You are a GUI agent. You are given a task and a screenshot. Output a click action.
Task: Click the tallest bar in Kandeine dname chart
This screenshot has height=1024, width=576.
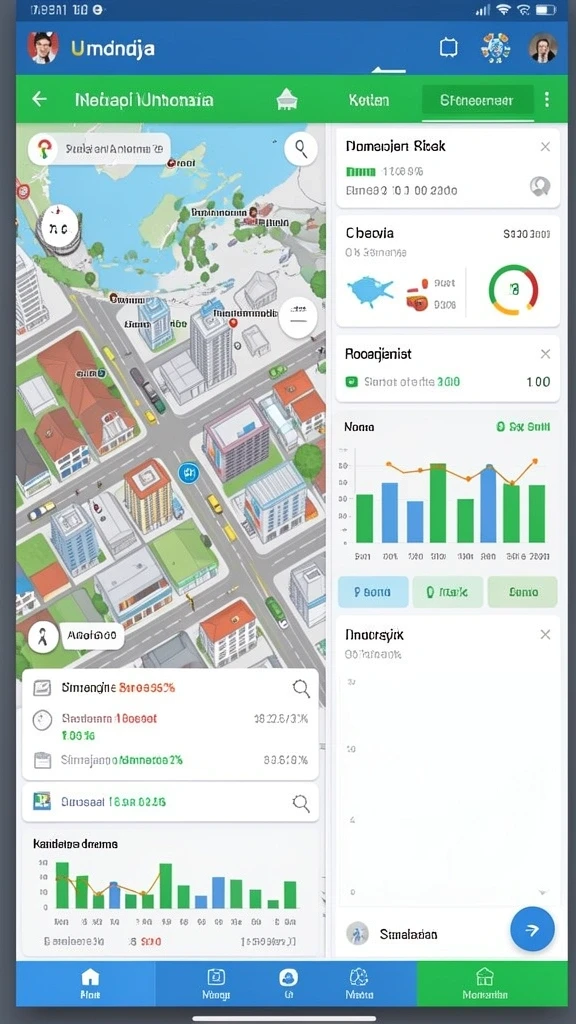tap(62, 886)
